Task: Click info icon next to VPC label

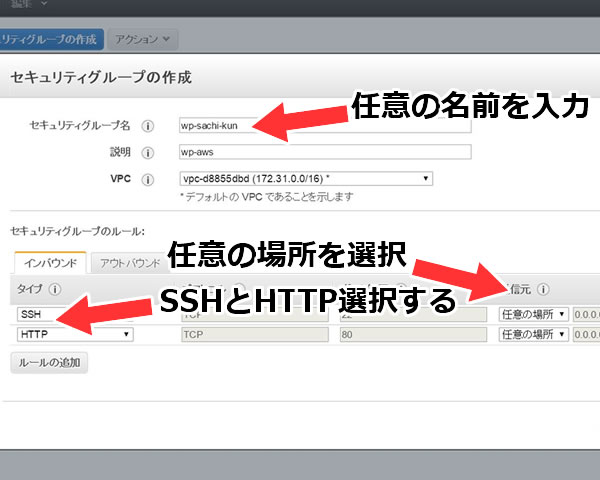Action: (x=148, y=180)
